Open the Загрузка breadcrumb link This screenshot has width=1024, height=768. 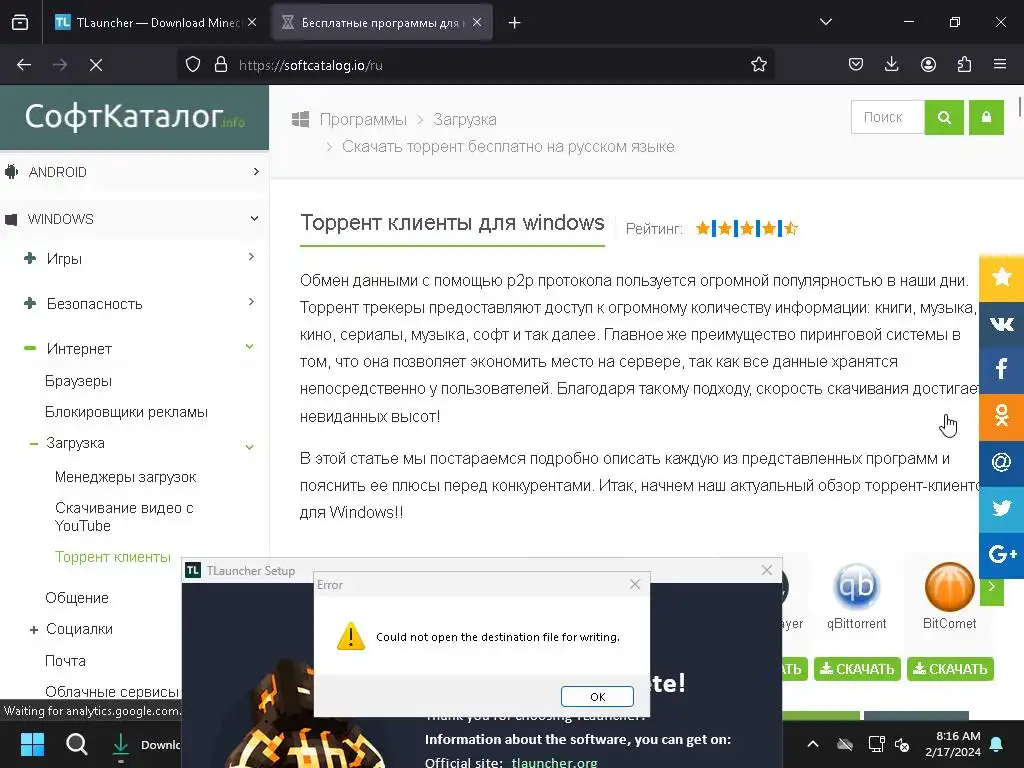tap(464, 120)
